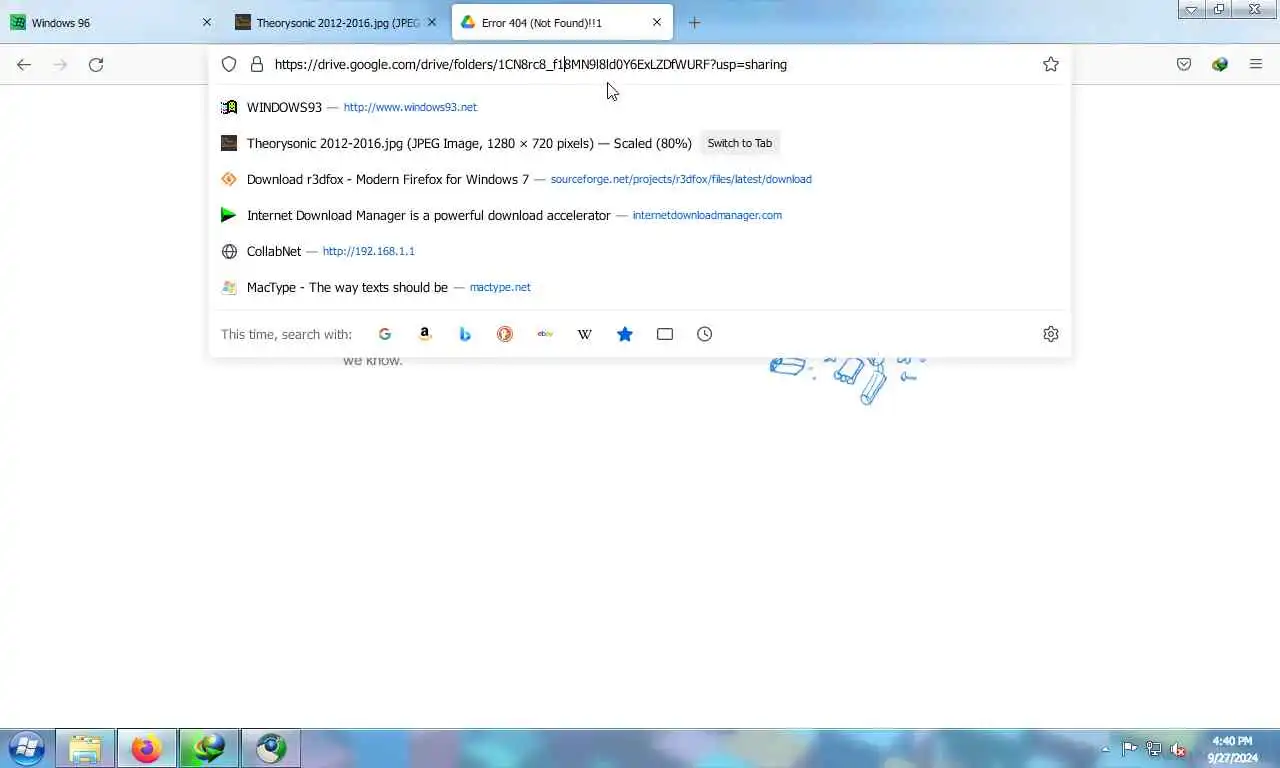Search open tabs icon
The height and width of the screenshot is (768, 1280).
click(665, 334)
